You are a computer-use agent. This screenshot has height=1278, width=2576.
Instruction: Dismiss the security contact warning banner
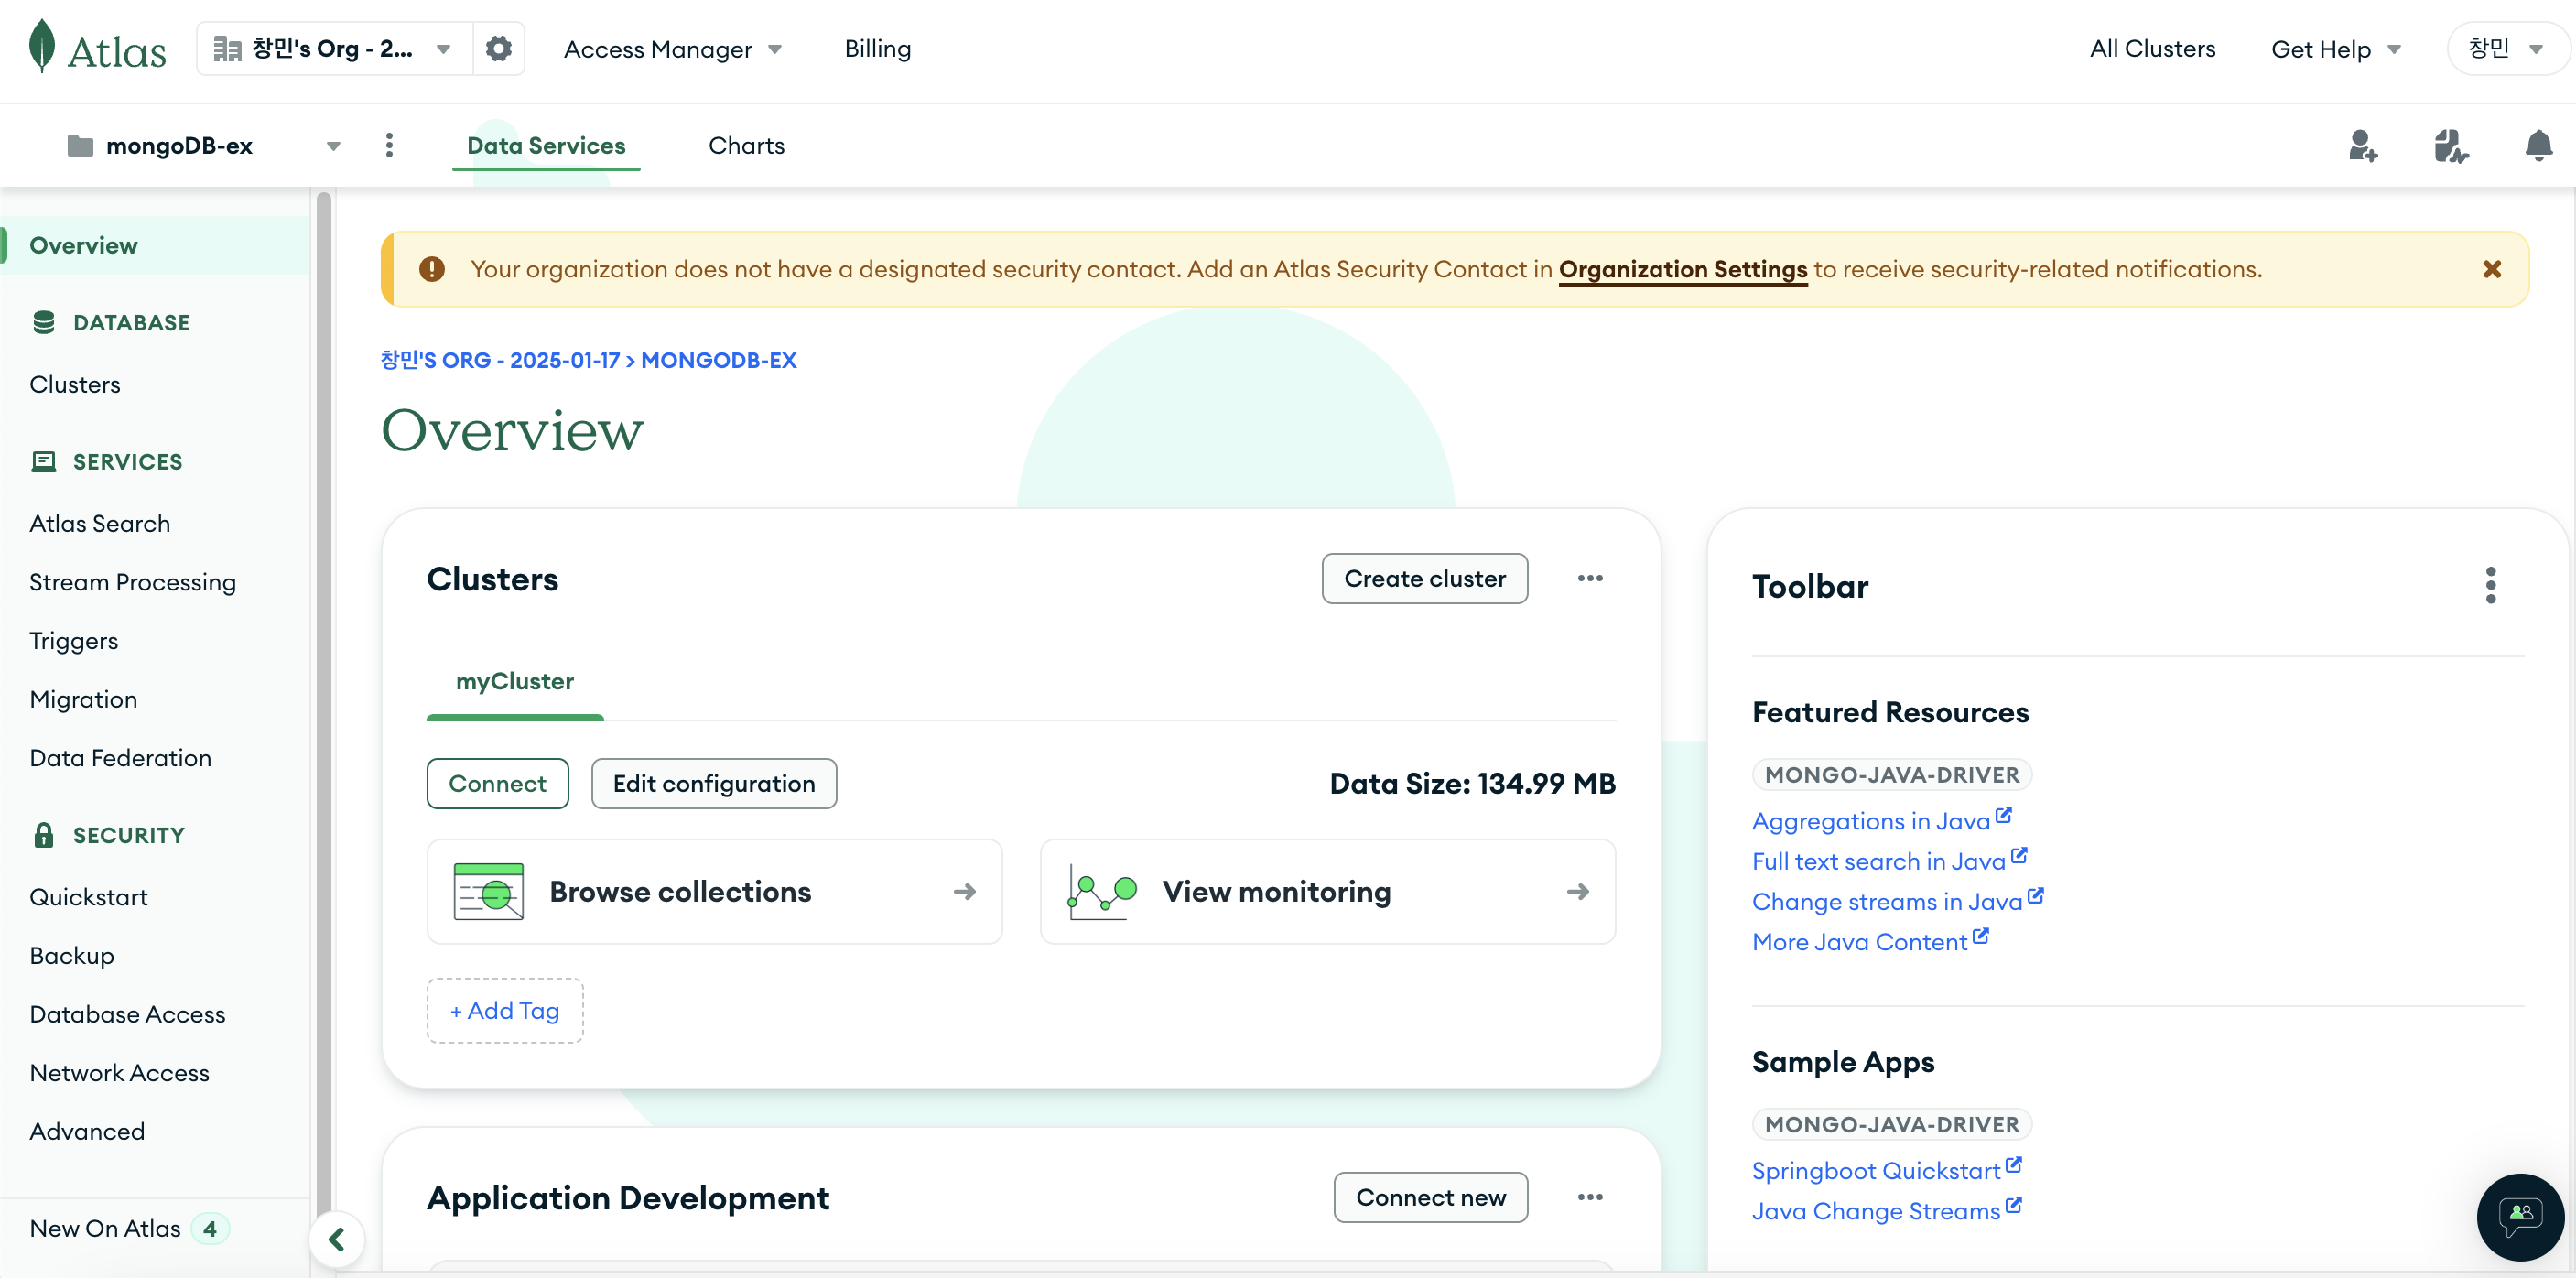click(2491, 269)
